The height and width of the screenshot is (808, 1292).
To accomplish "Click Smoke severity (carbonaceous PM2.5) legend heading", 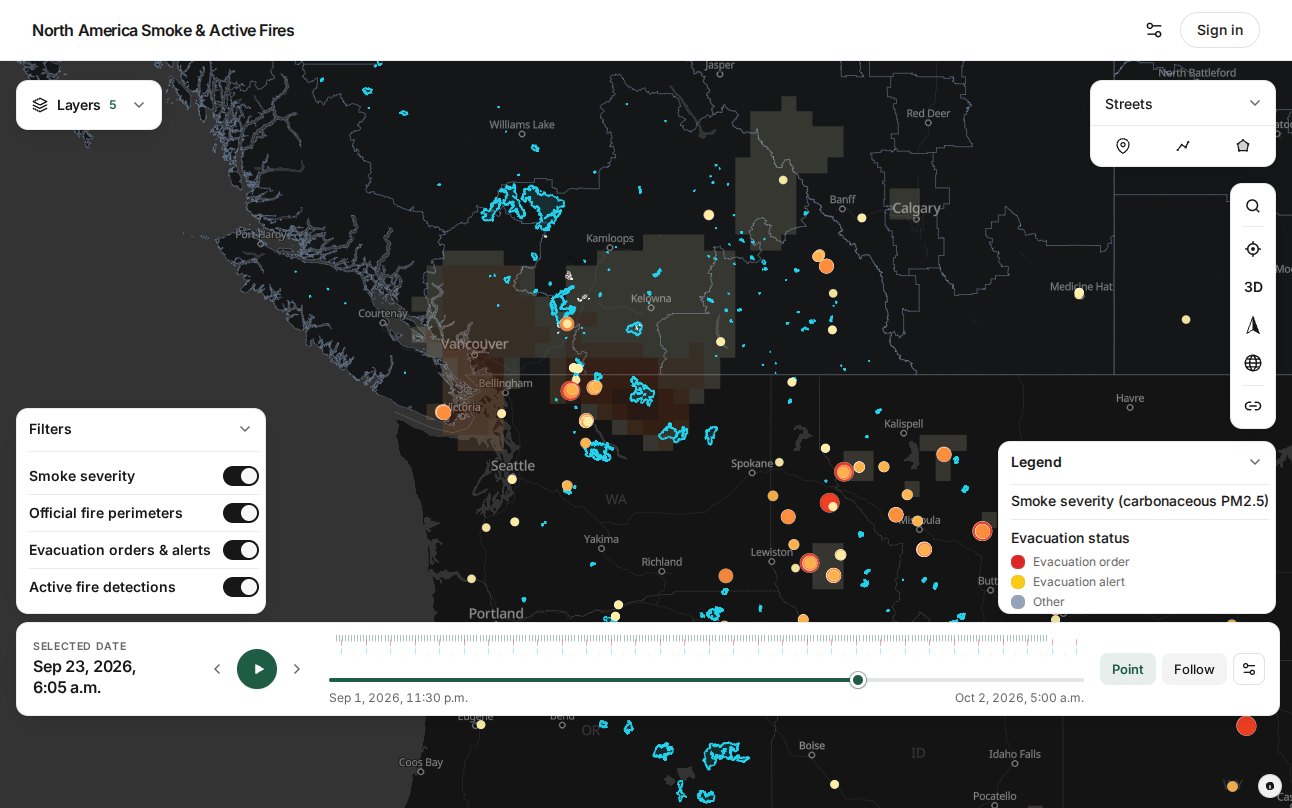I will pyautogui.click(x=1140, y=501).
